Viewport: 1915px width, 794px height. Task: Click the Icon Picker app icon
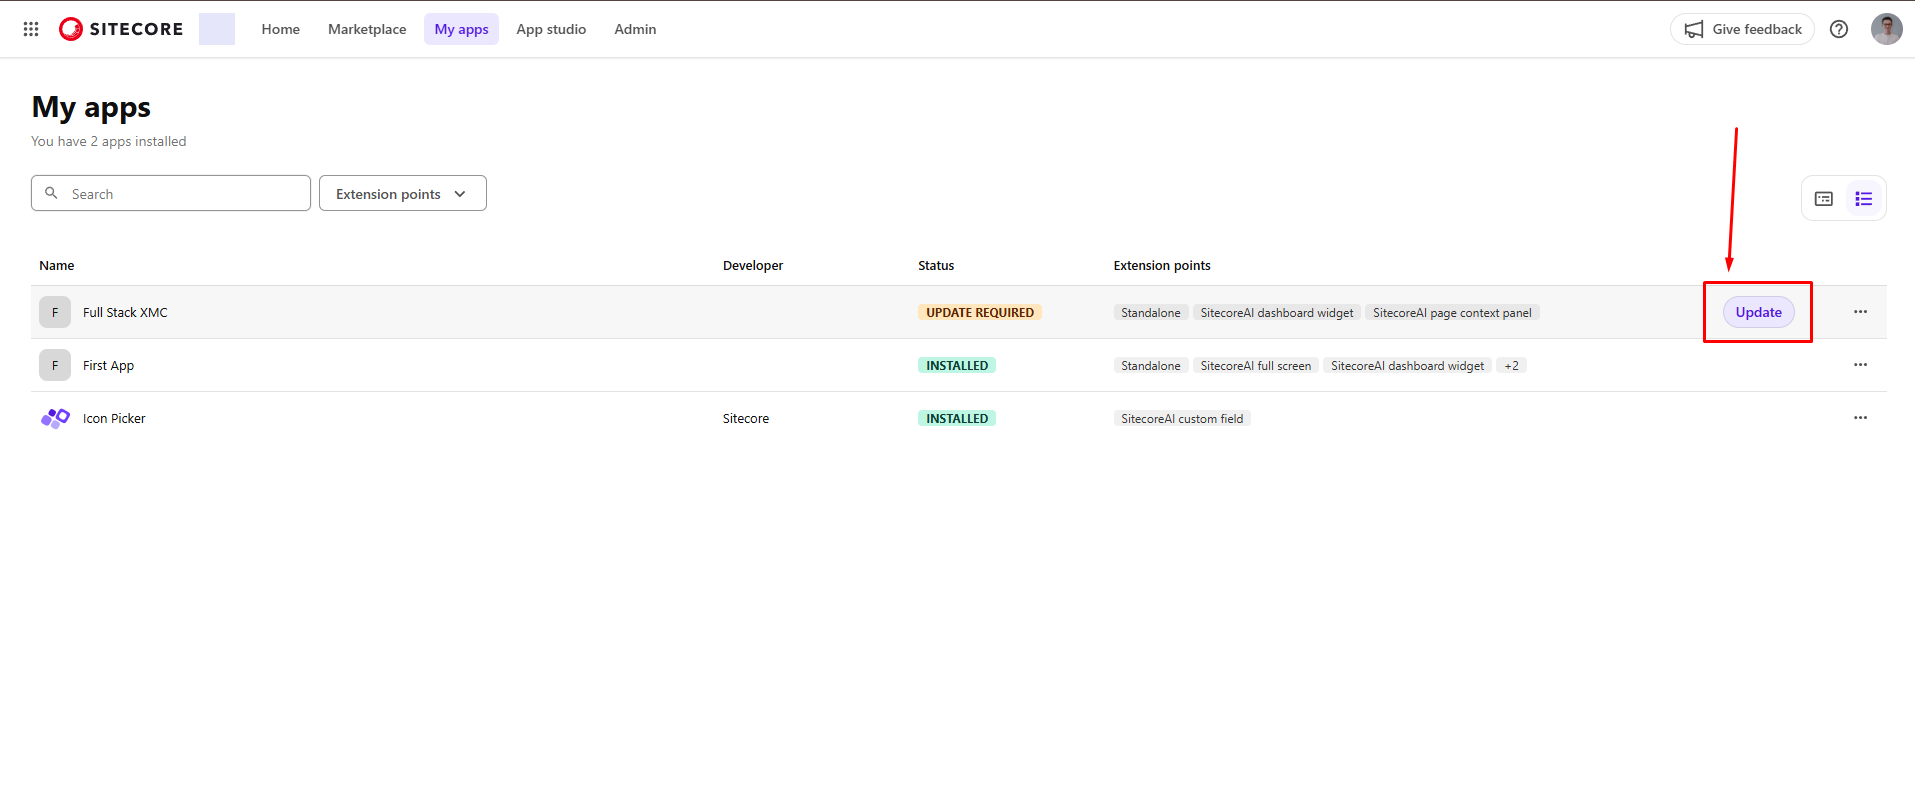tap(55, 418)
